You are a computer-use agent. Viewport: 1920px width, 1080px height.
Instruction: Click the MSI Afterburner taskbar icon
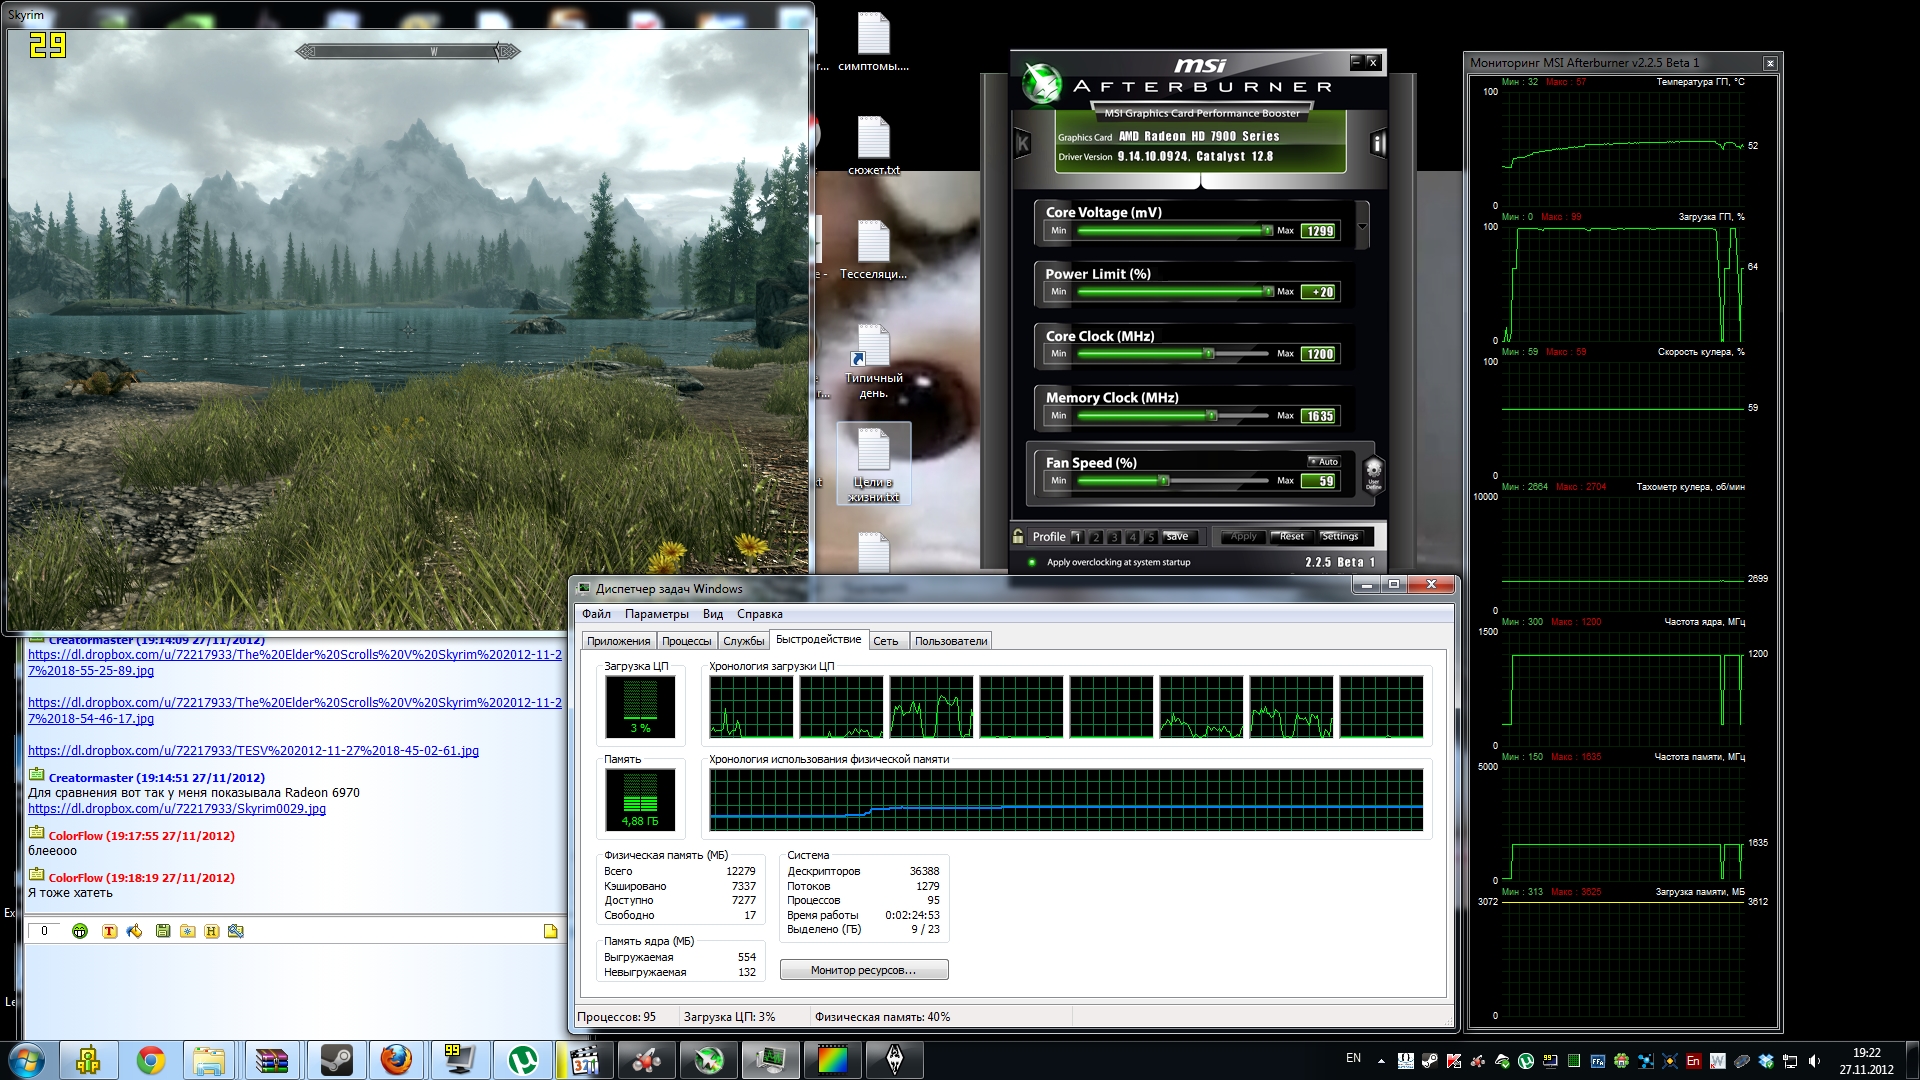point(708,1060)
